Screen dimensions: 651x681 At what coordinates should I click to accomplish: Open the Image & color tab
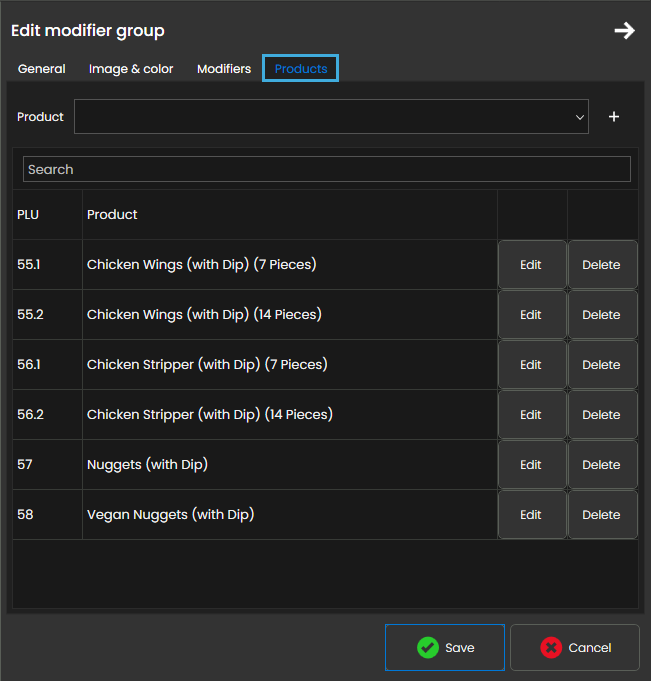(131, 69)
